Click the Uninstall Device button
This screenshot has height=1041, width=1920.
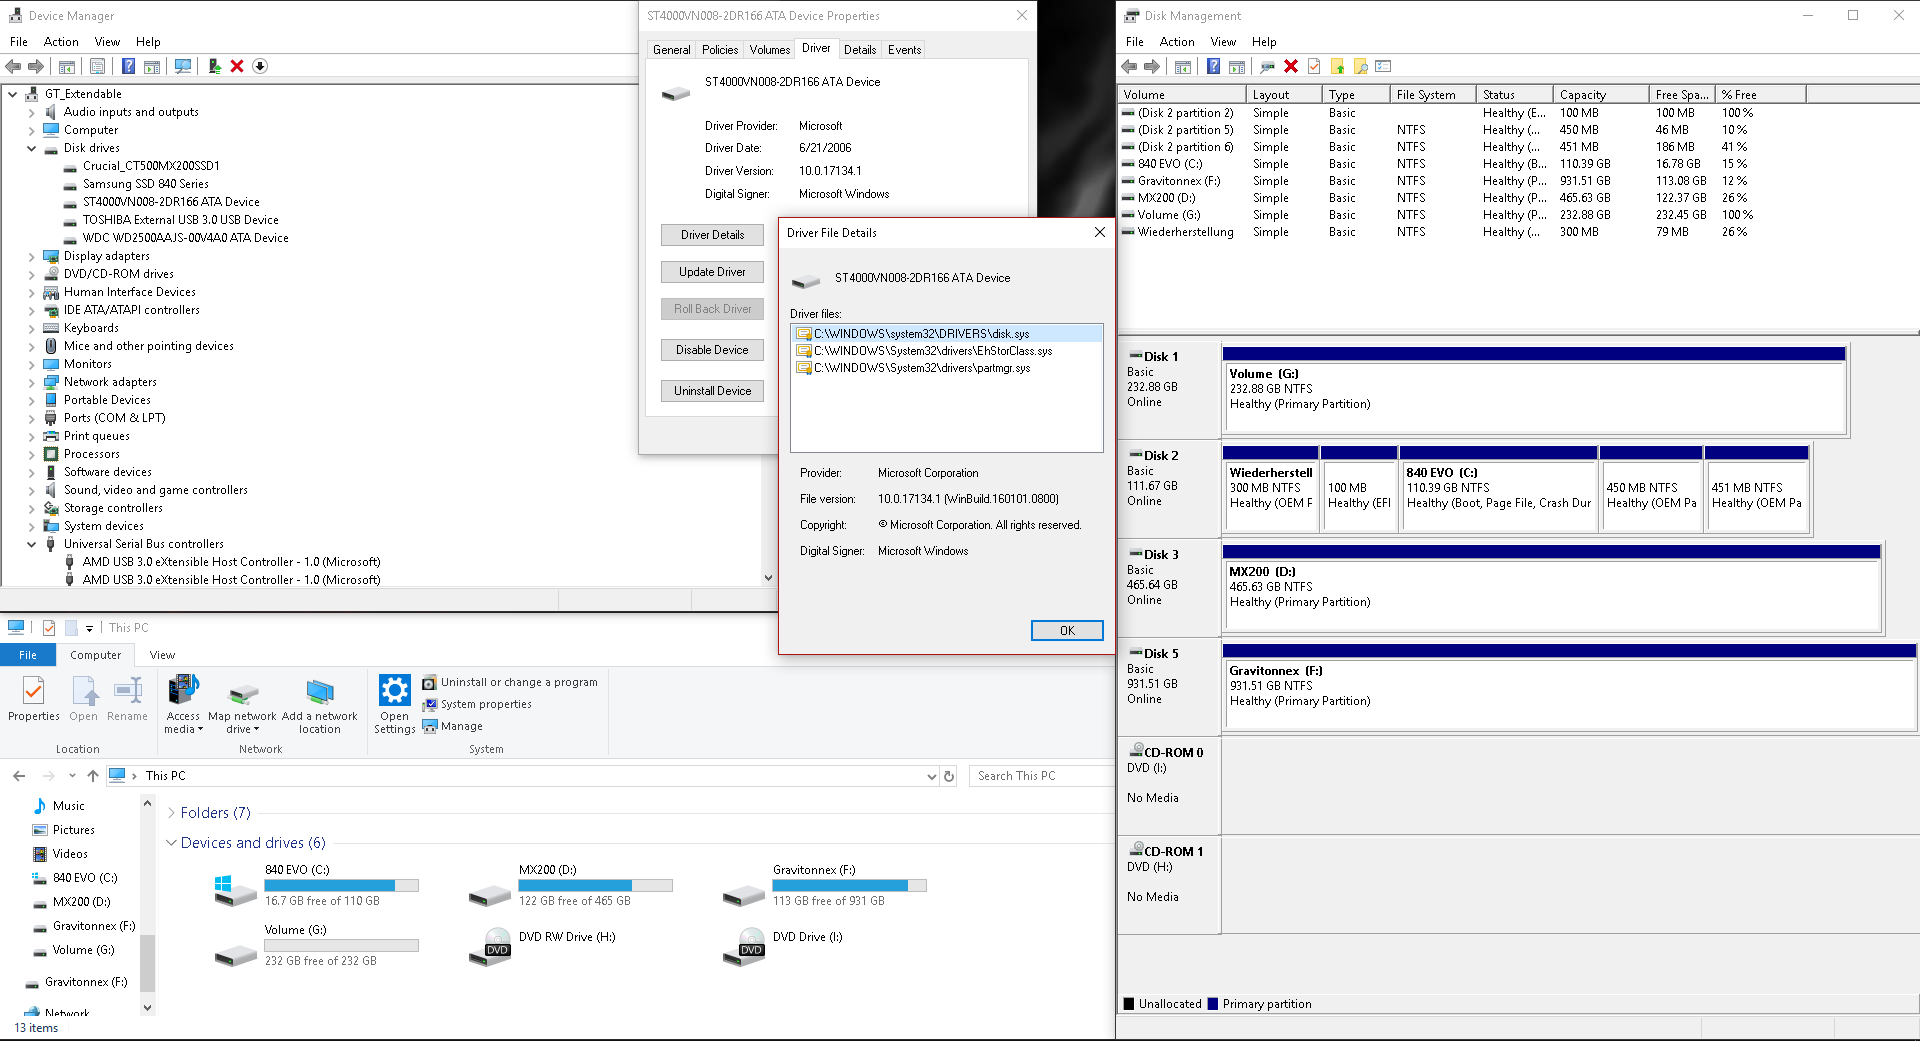tap(712, 391)
